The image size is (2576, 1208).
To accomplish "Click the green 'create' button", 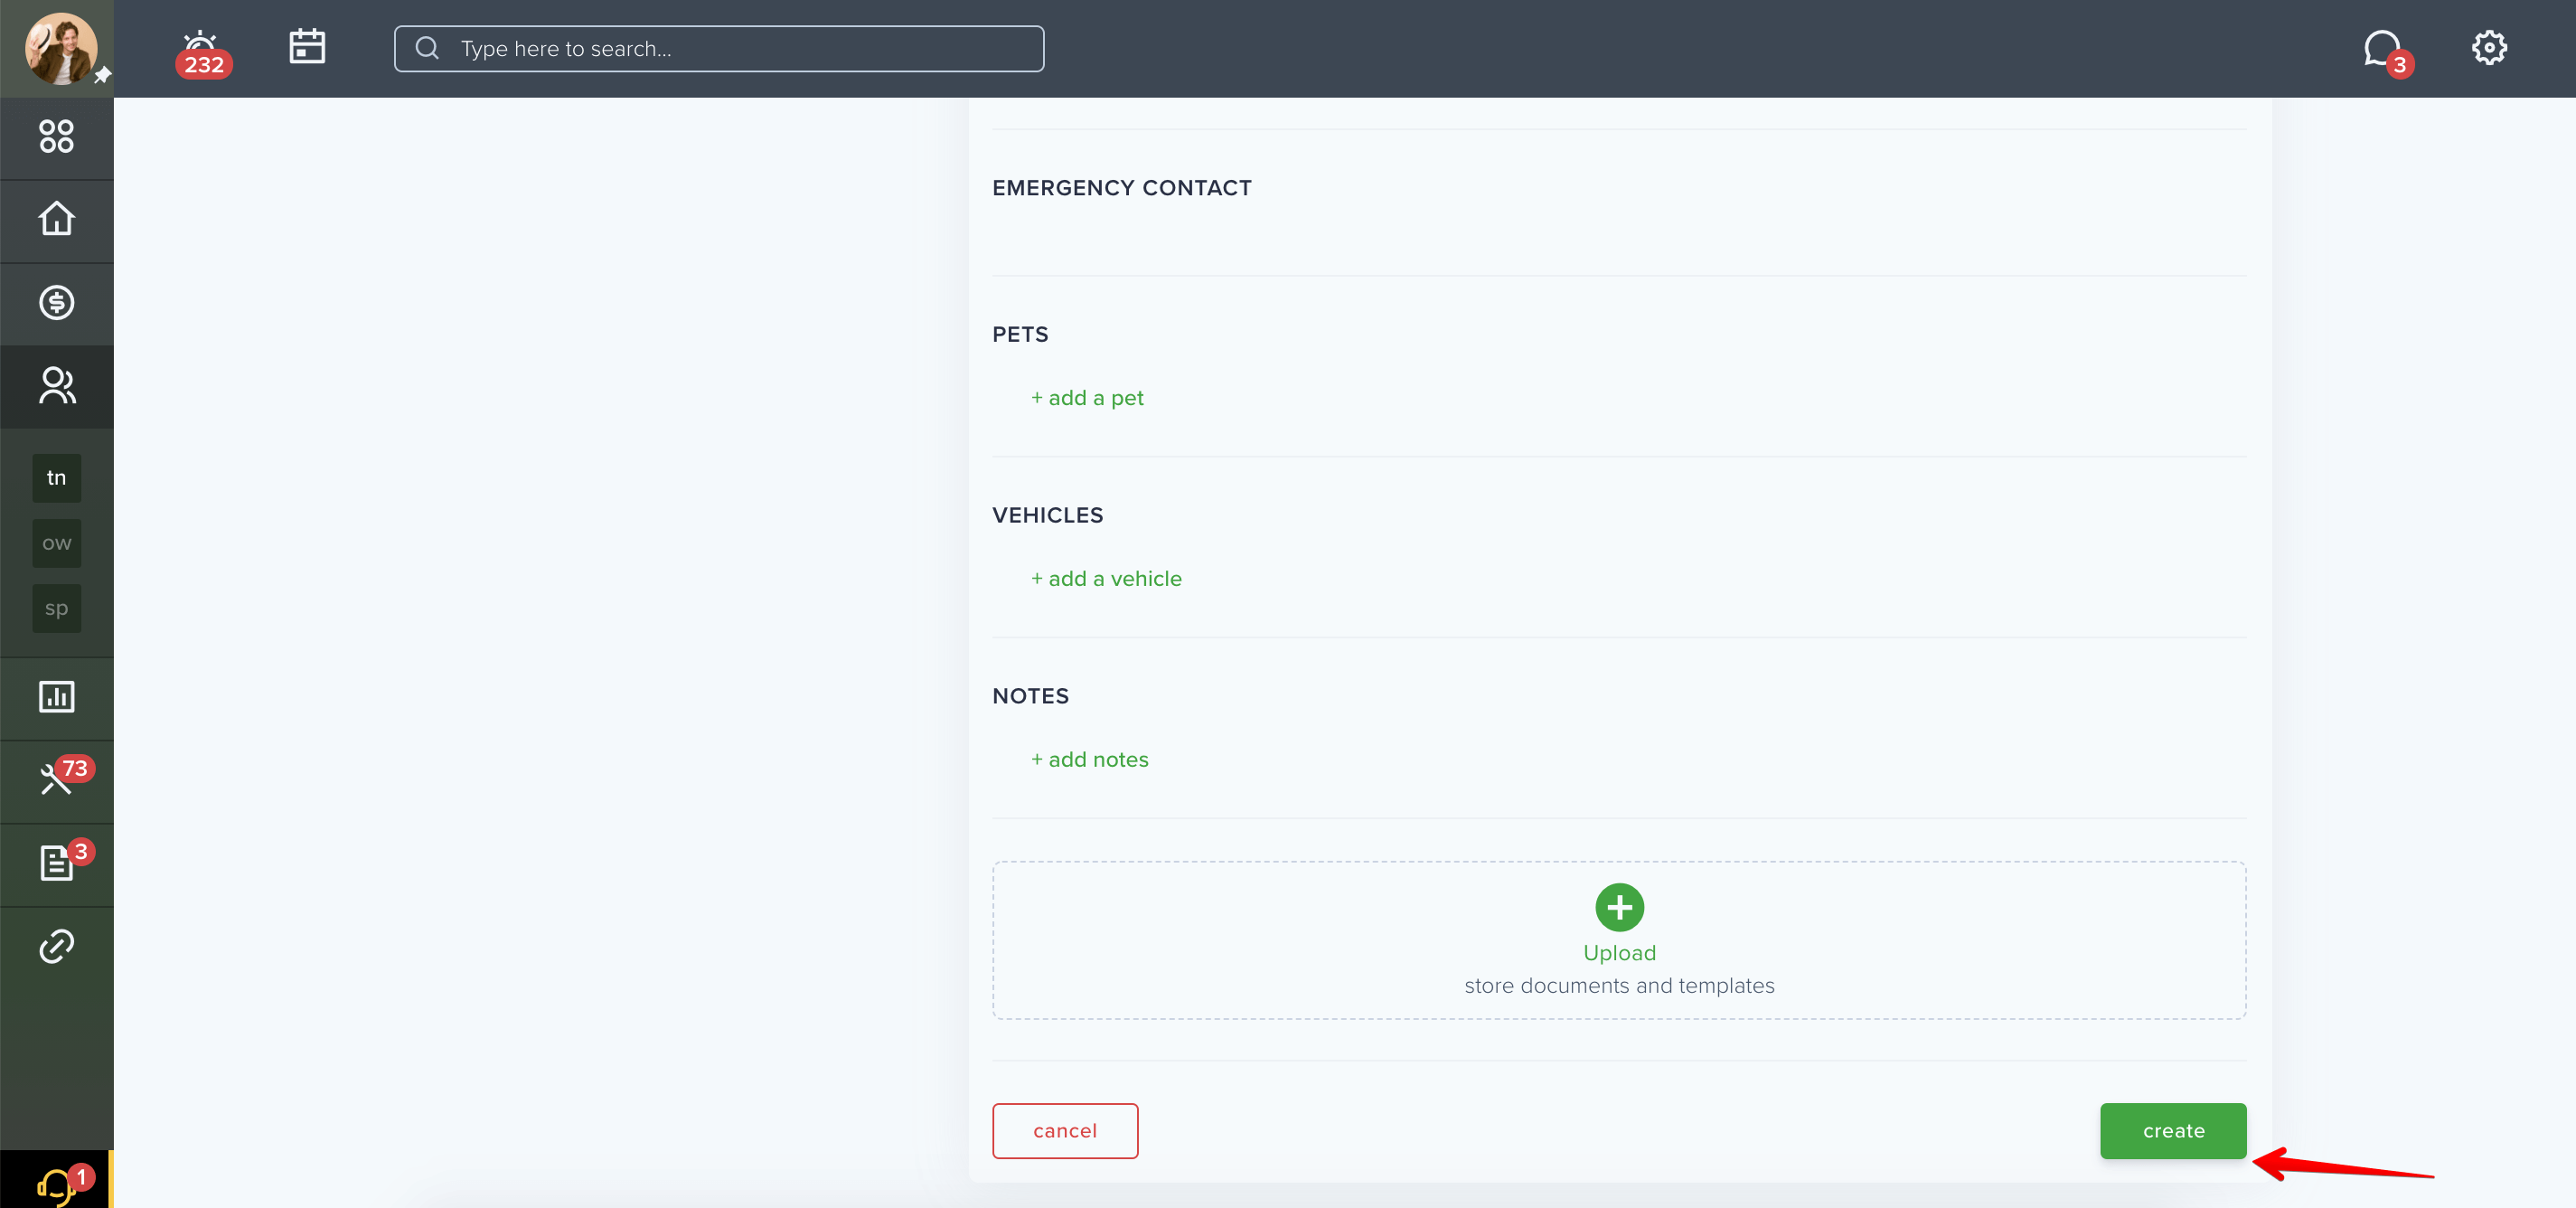I will (2173, 1131).
